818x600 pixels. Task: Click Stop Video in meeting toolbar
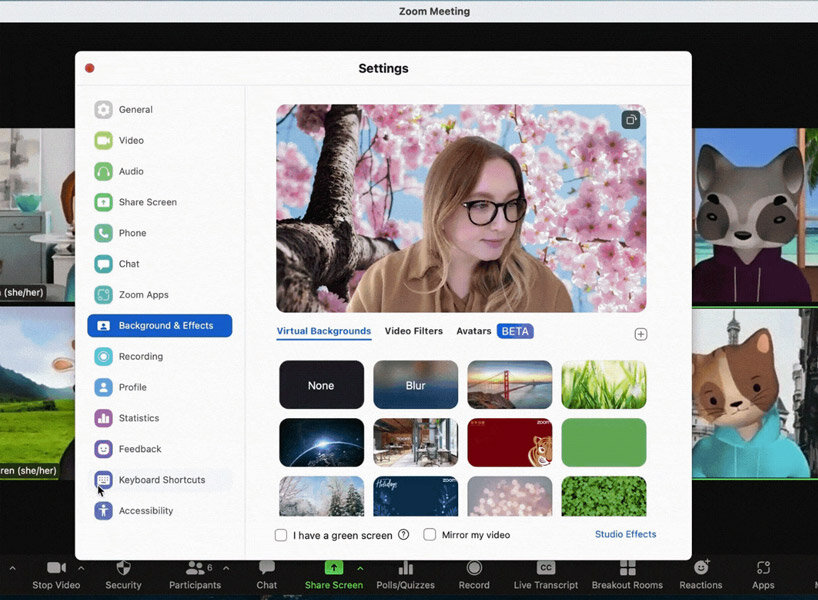(x=56, y=575)
